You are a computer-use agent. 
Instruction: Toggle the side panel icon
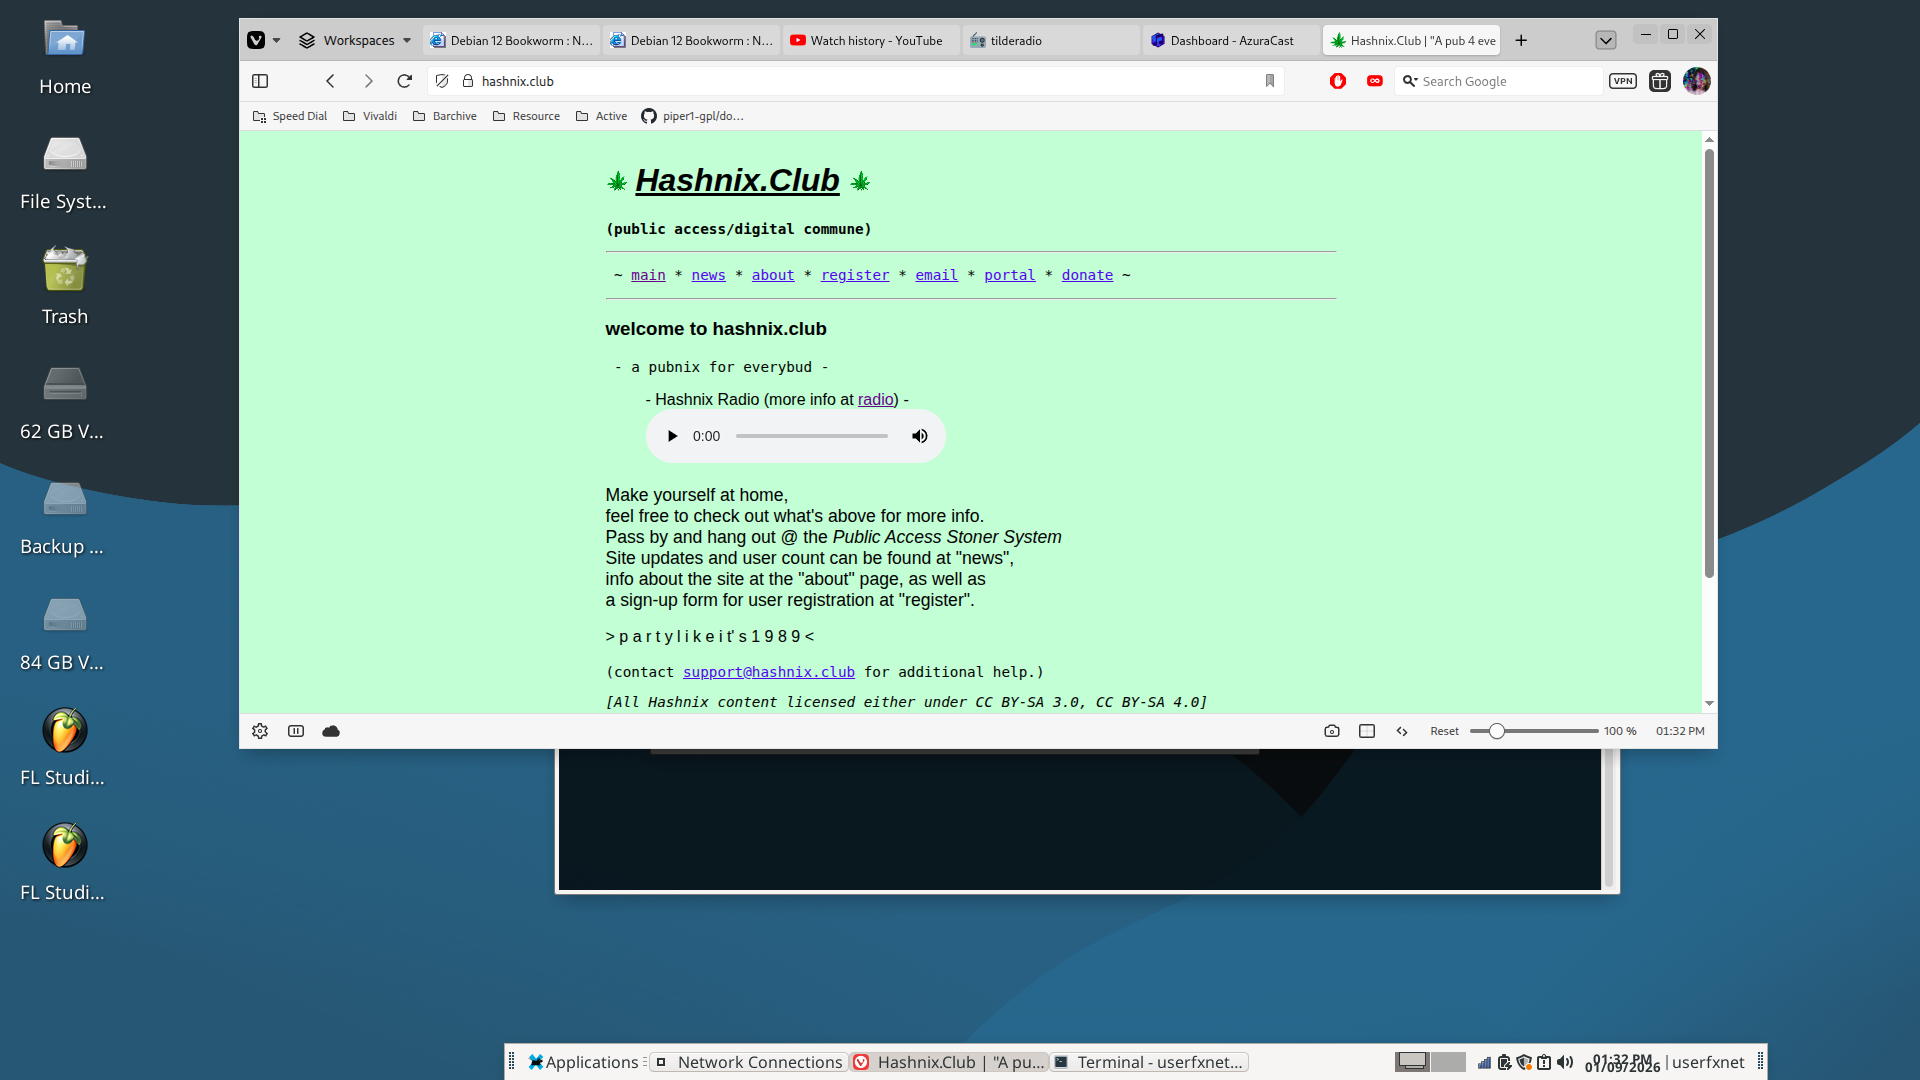(x=260, y=81)
